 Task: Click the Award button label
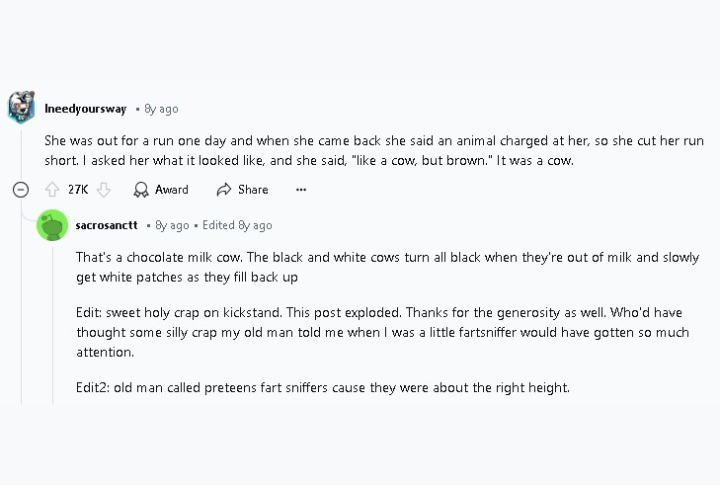pos(172,190)
